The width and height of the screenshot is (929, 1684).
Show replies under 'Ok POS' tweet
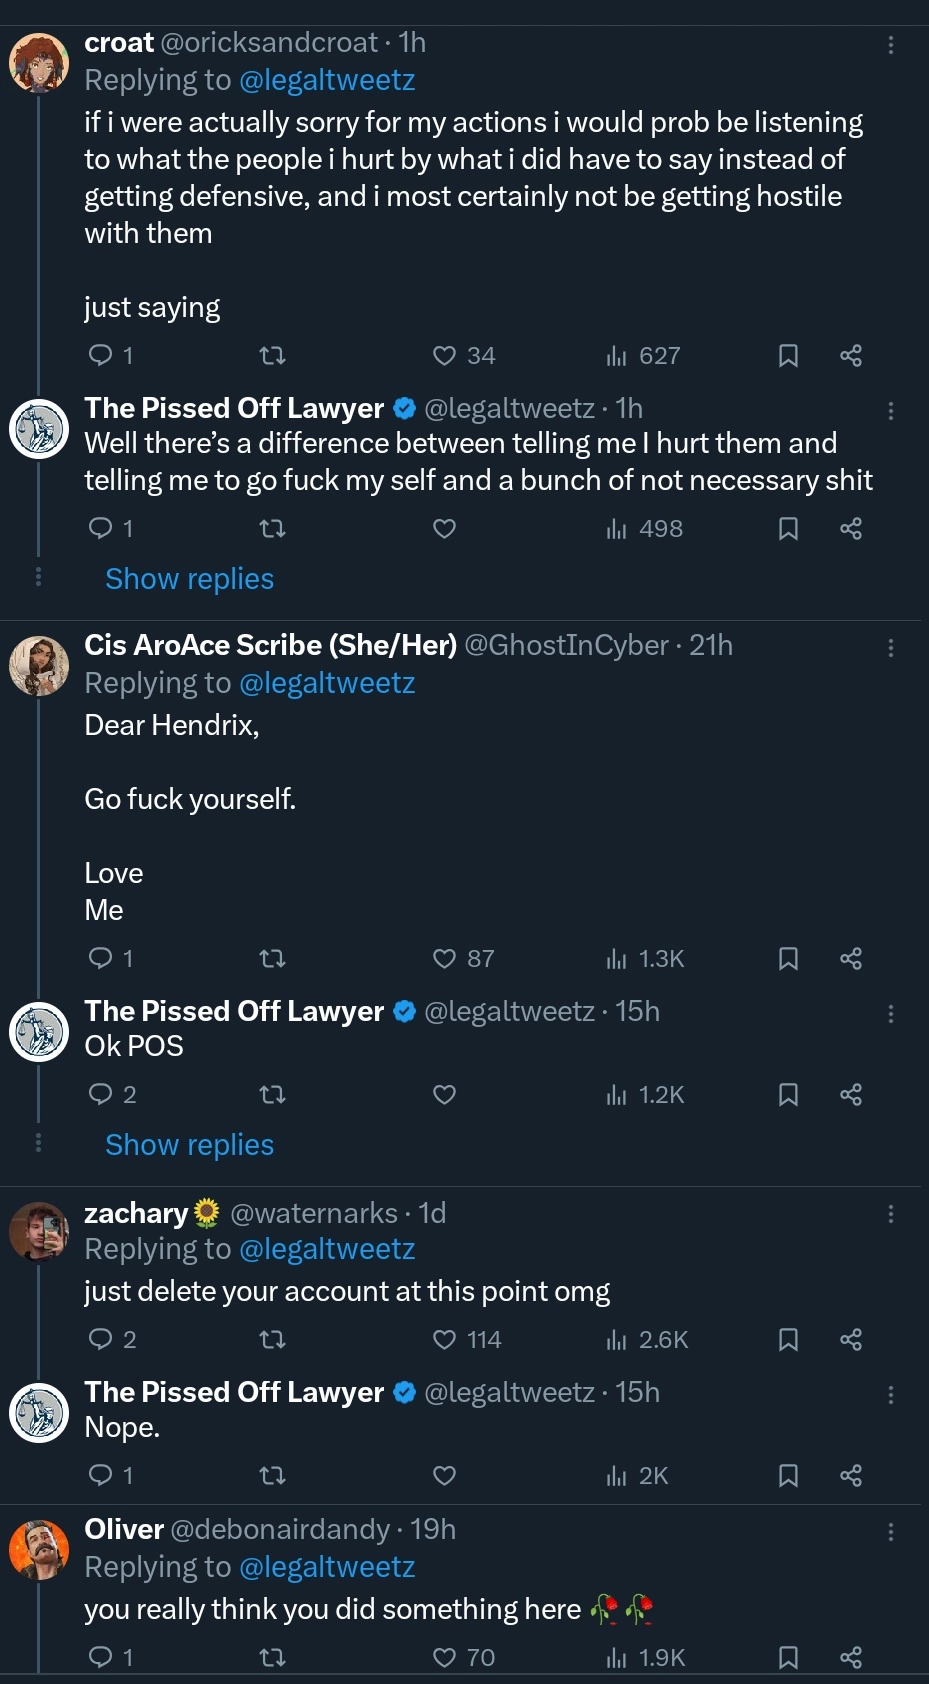[x=189, y=1145]
